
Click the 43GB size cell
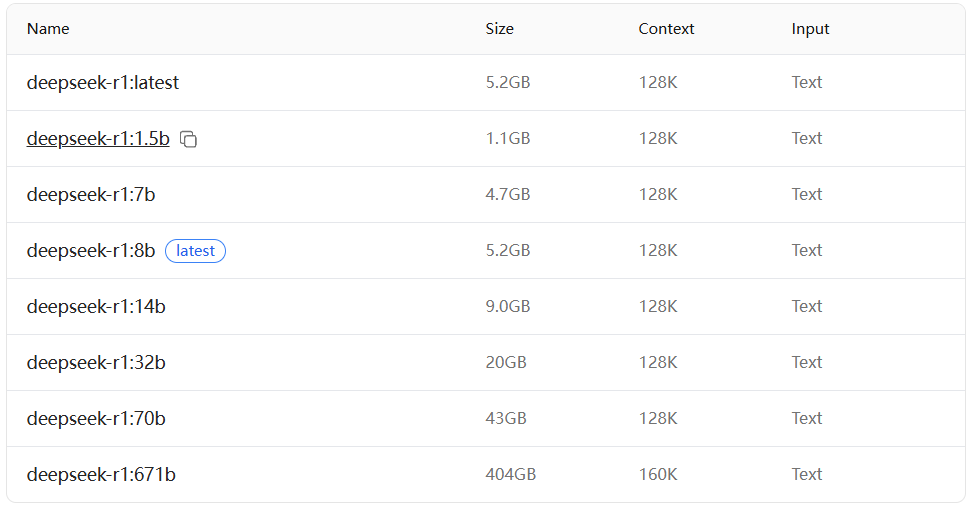[x=506, y=419]
